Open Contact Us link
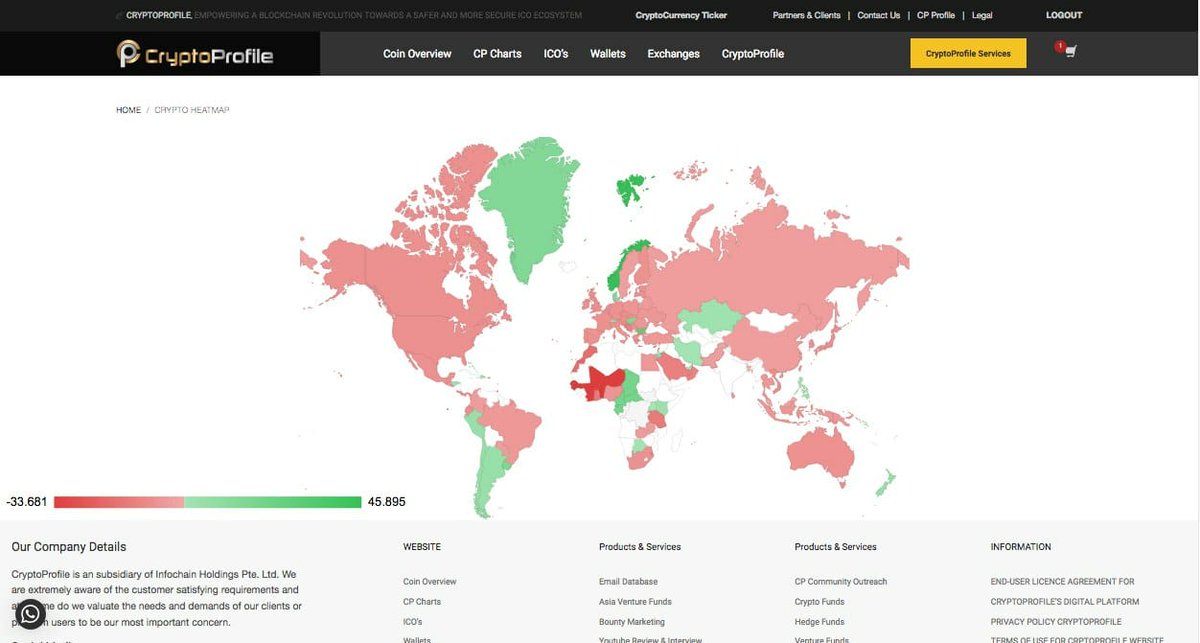 [879, 16]
